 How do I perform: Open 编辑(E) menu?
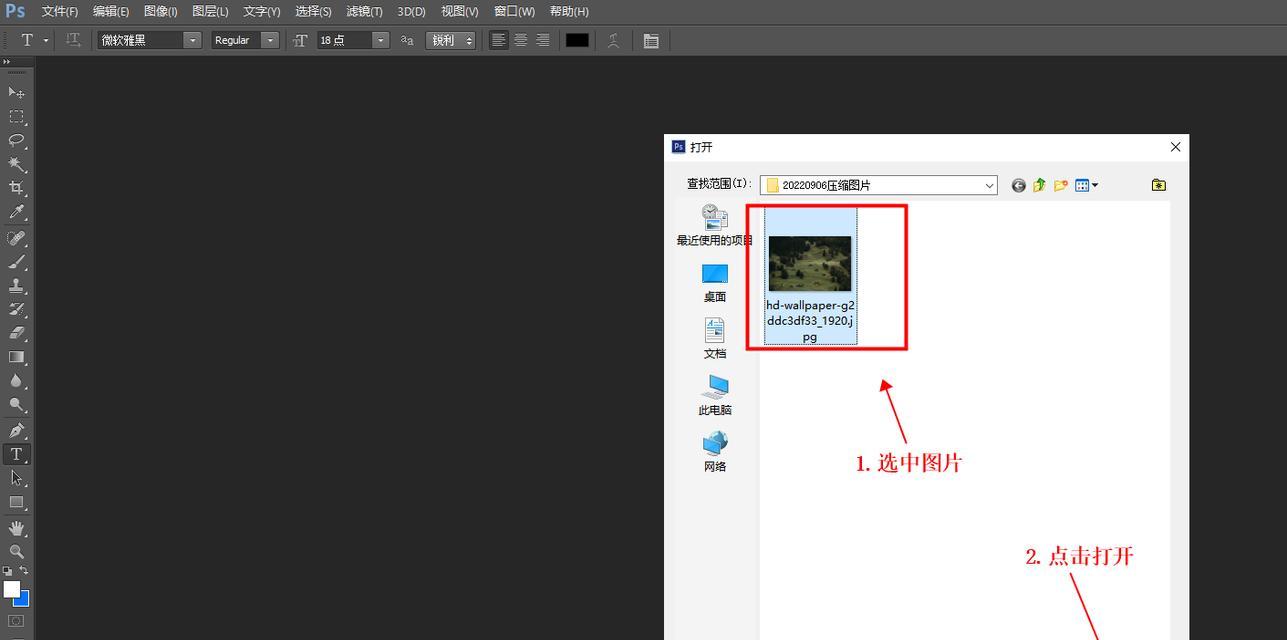coord(111,11)
